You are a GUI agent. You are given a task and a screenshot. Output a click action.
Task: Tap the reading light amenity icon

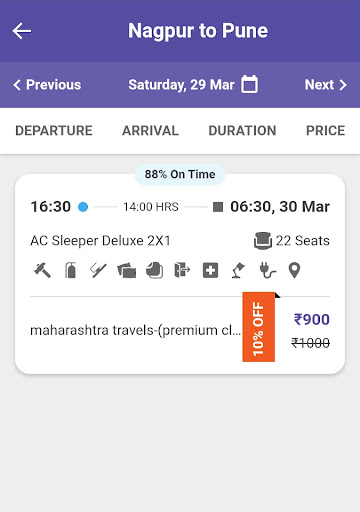(238, 270)
